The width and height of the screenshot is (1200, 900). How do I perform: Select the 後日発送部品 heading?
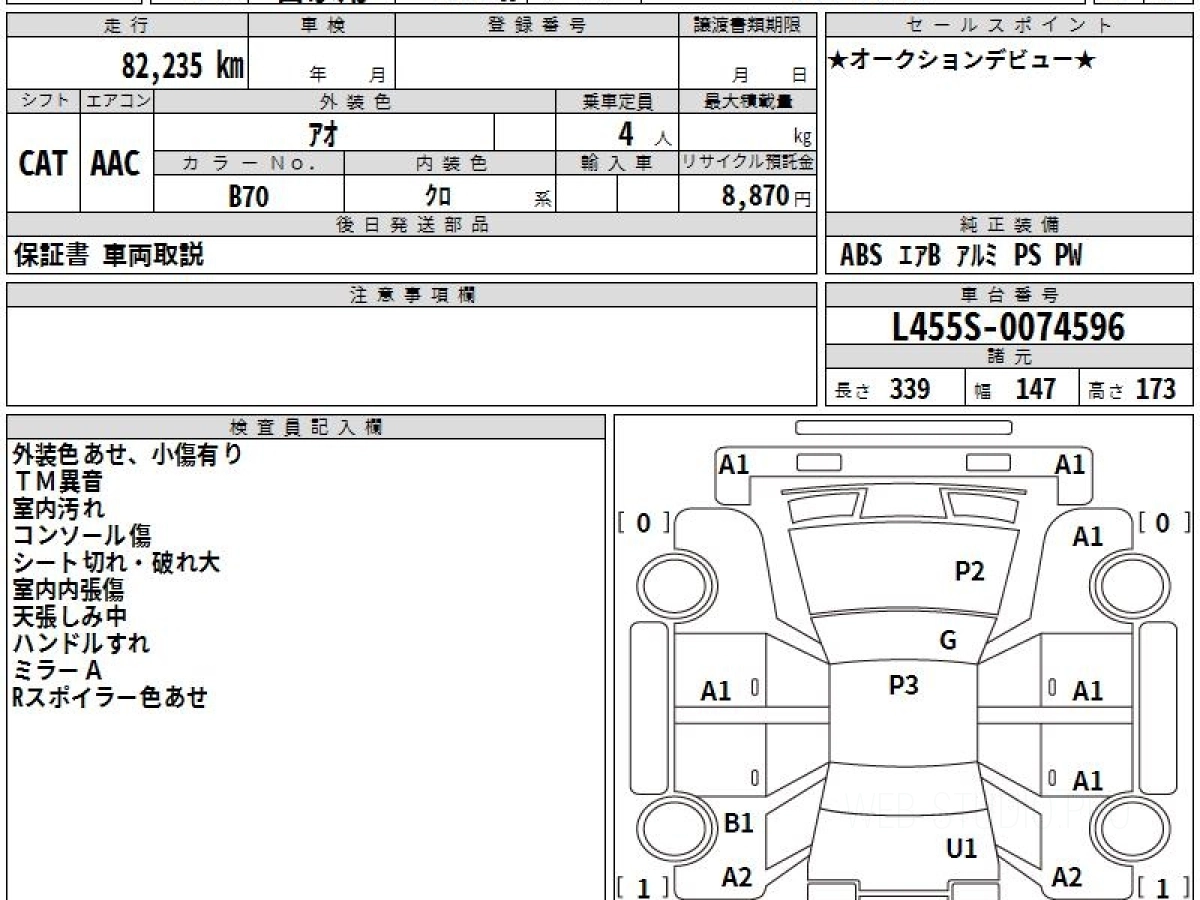(411, 225)
